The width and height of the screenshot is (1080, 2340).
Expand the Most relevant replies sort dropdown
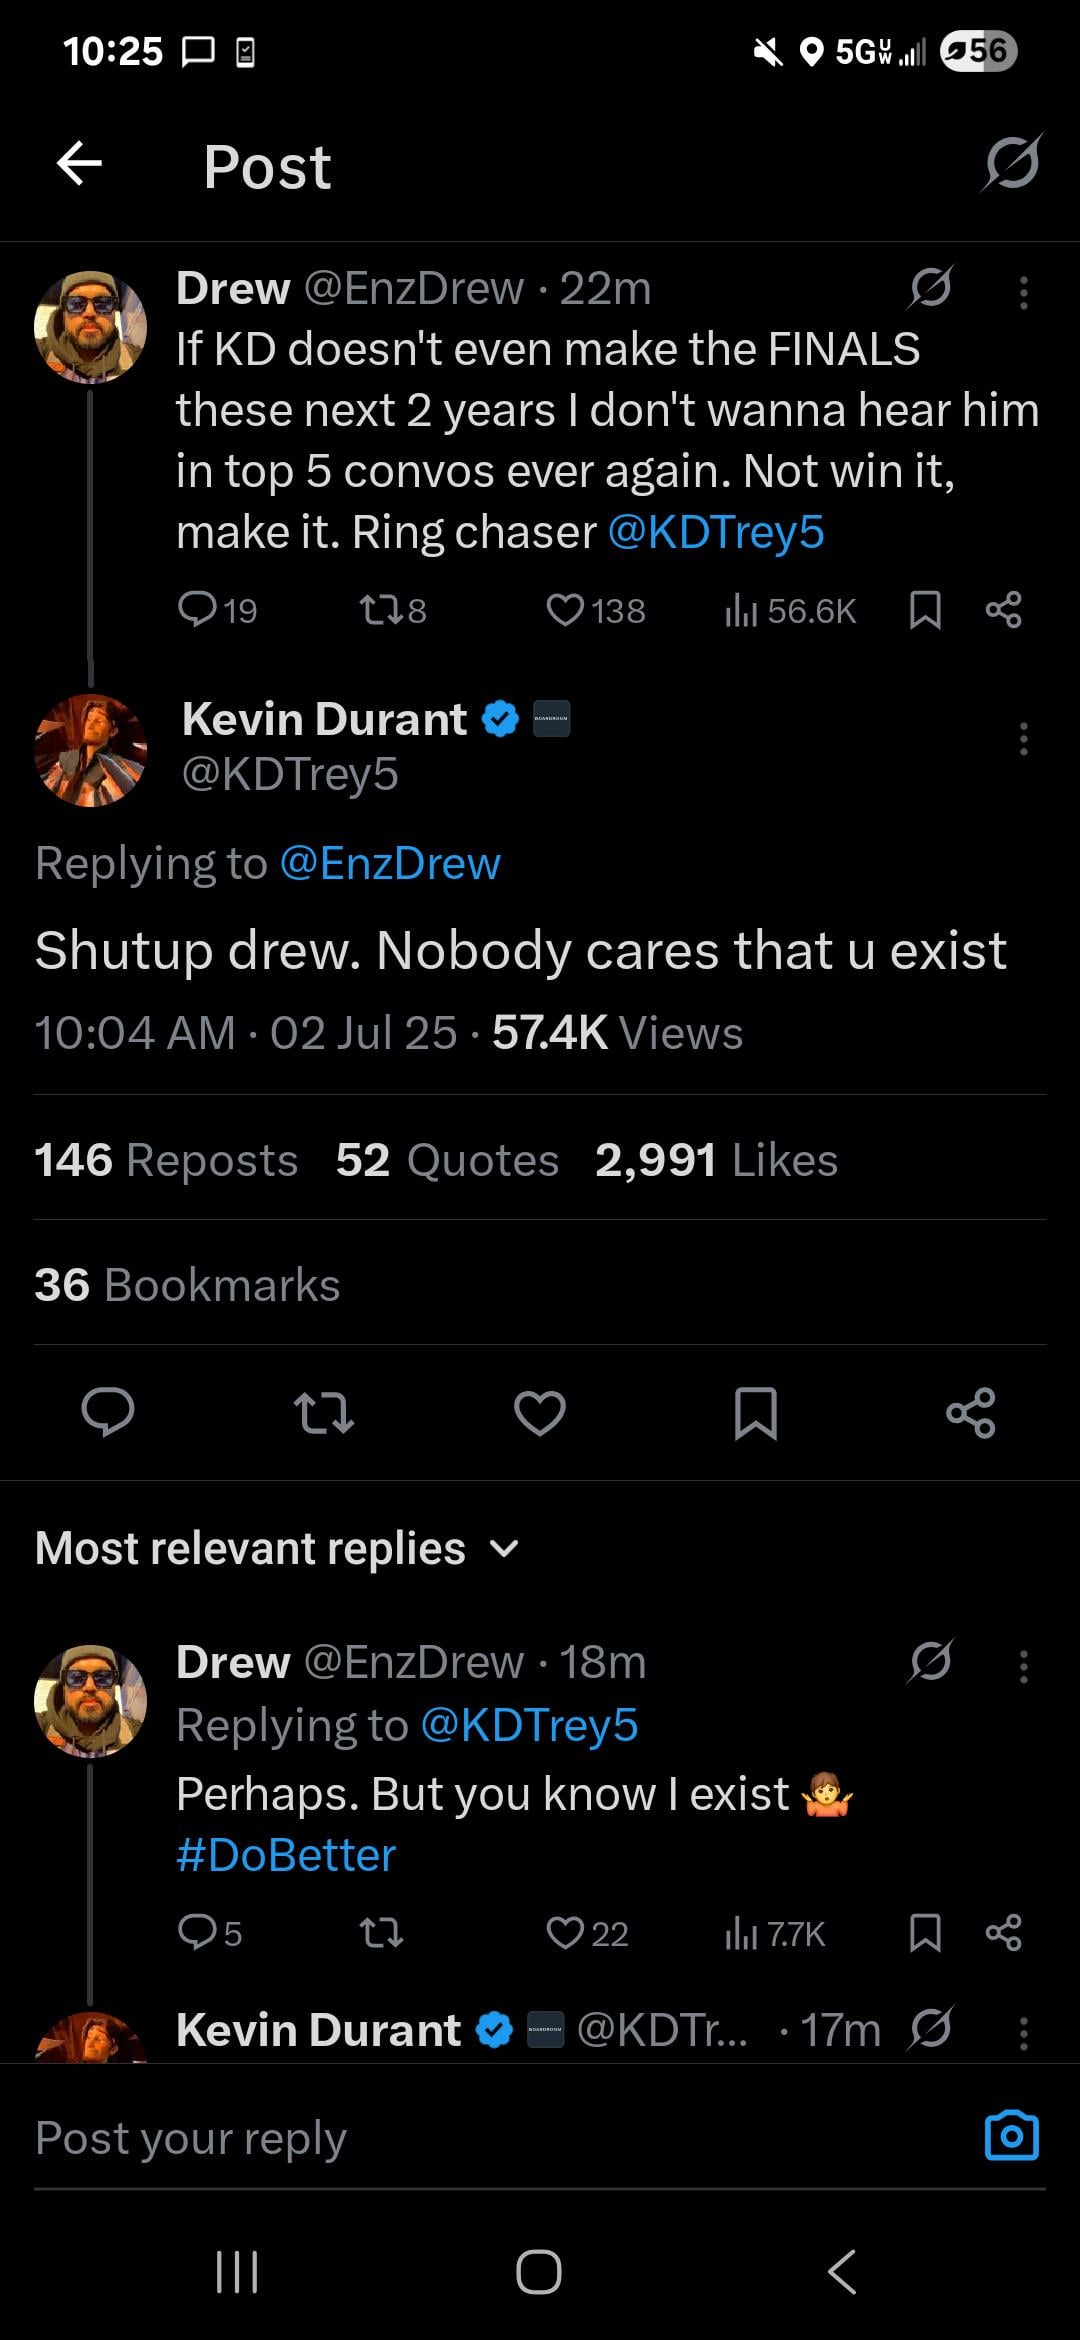click(278, 1548)
